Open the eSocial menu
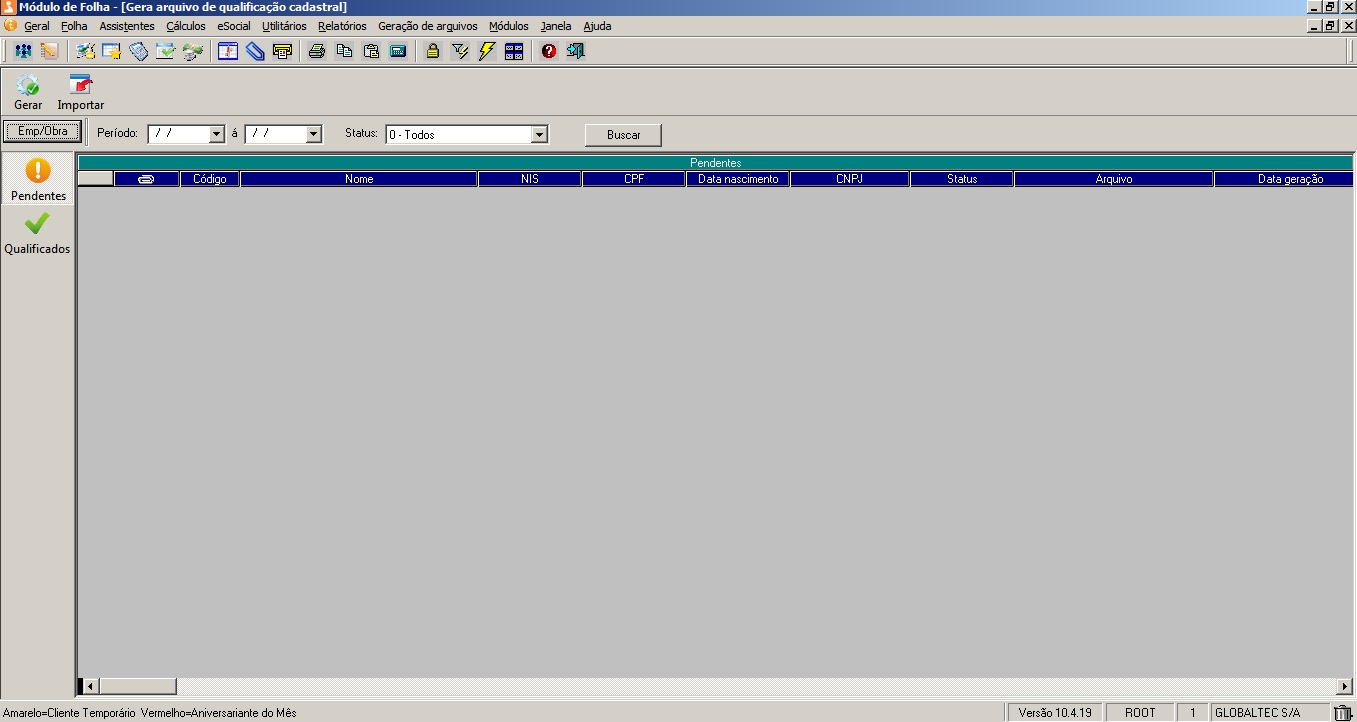The height and width of the screenshot is (722, 1357). (234, 26)
